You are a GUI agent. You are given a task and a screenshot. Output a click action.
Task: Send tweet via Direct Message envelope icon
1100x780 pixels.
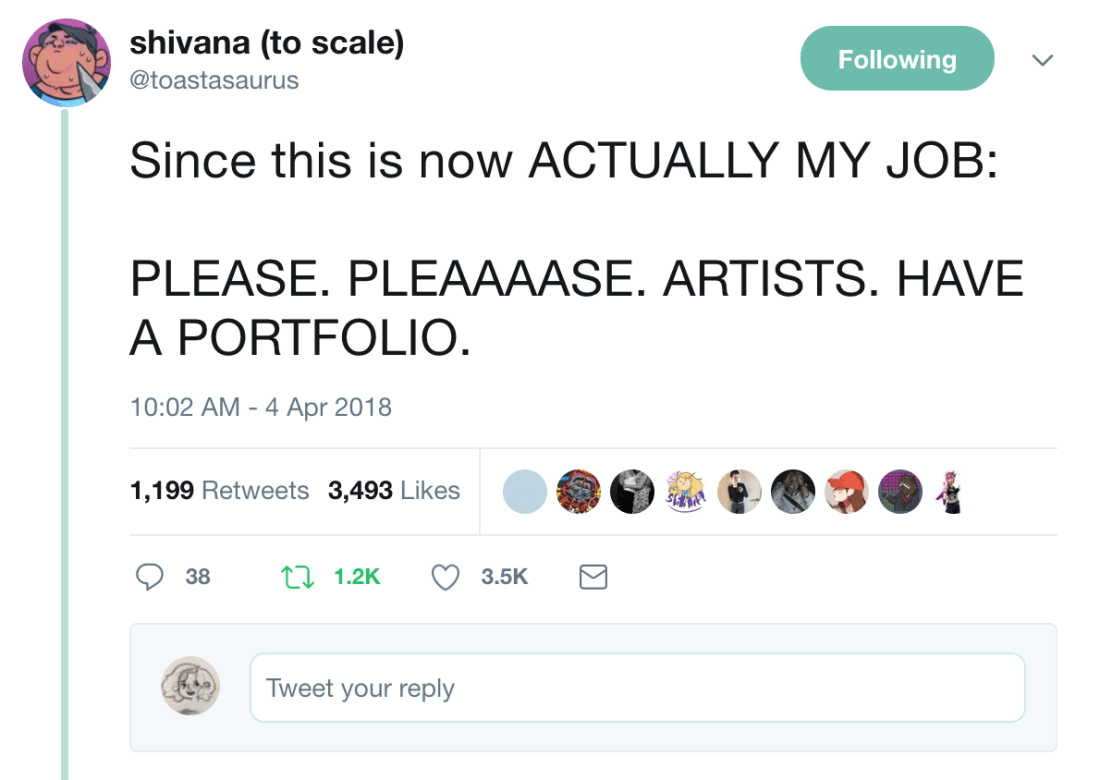(594, 576)
